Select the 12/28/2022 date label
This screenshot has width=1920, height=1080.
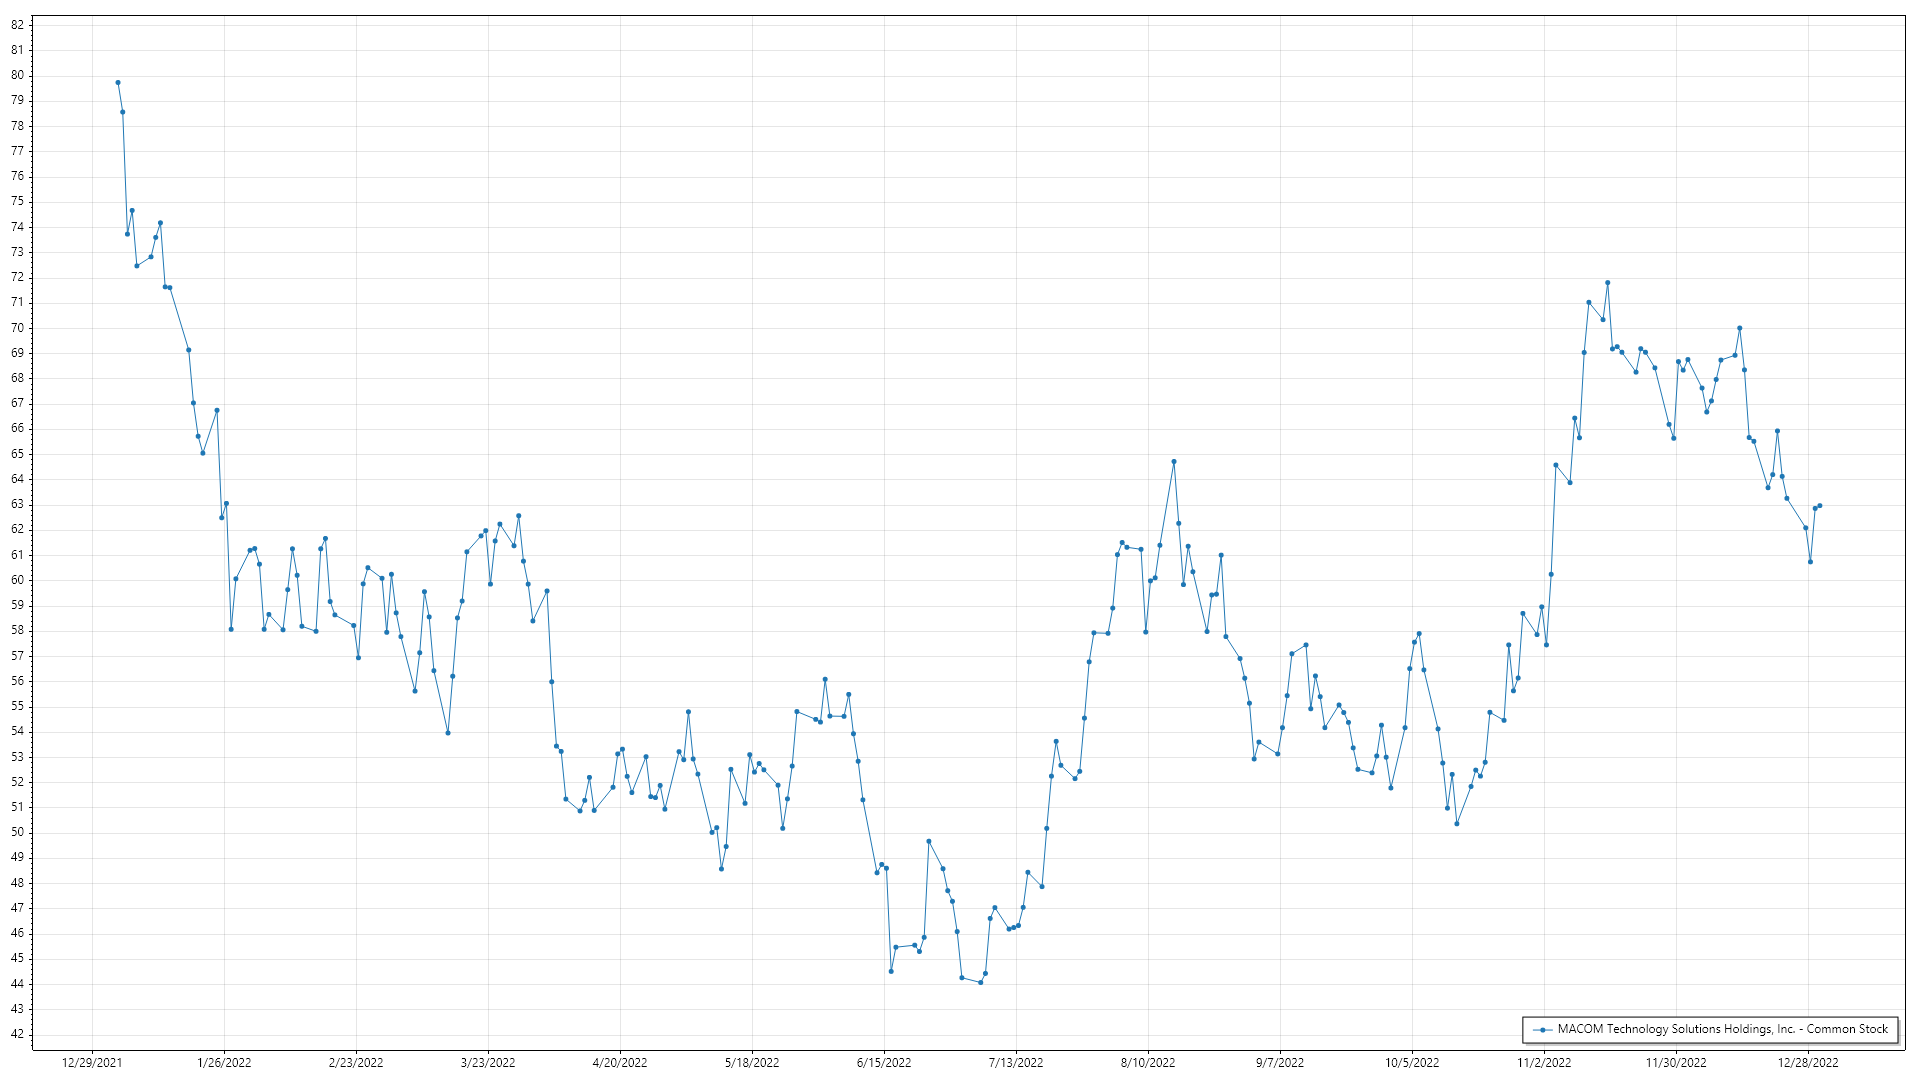tap(1808, 1063)
